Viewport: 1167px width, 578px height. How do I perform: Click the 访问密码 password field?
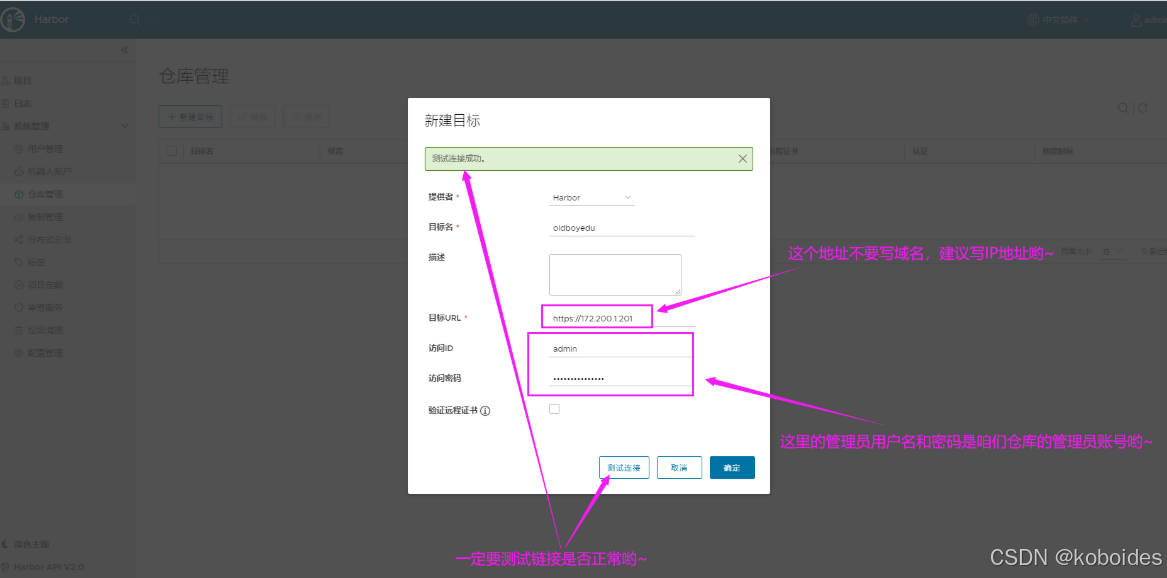point(621,379)
